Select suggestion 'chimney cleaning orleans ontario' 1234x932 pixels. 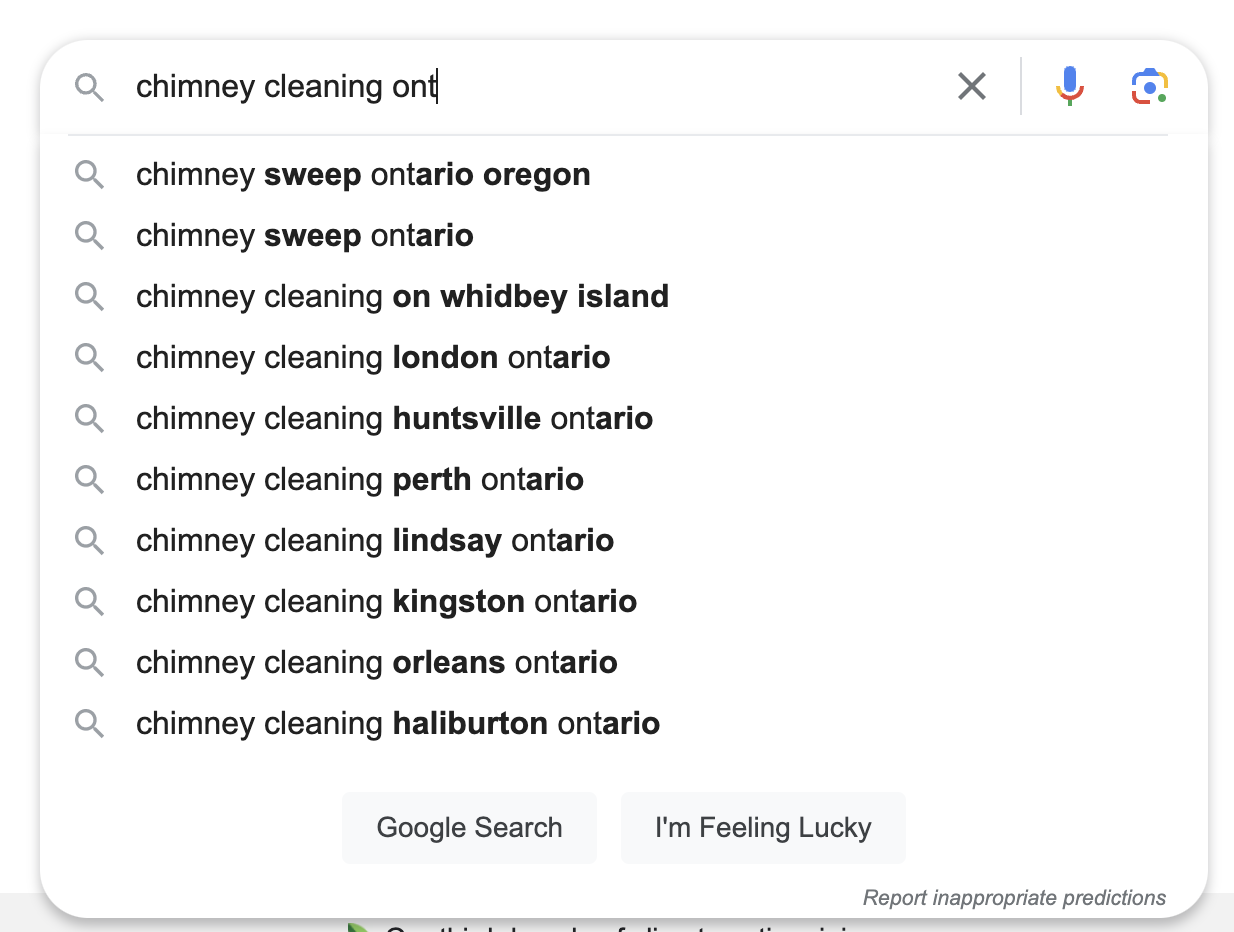click(377, 662)
